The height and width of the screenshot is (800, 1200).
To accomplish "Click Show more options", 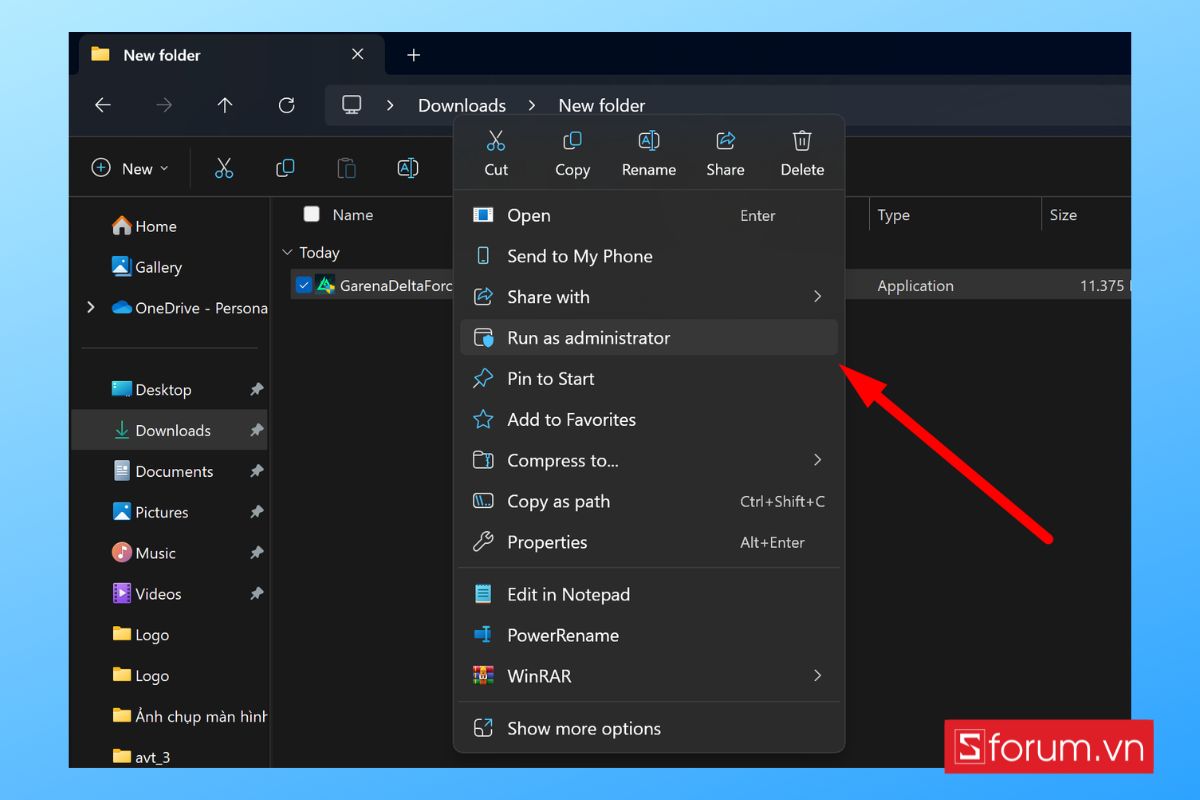I will tap(649, 729).
